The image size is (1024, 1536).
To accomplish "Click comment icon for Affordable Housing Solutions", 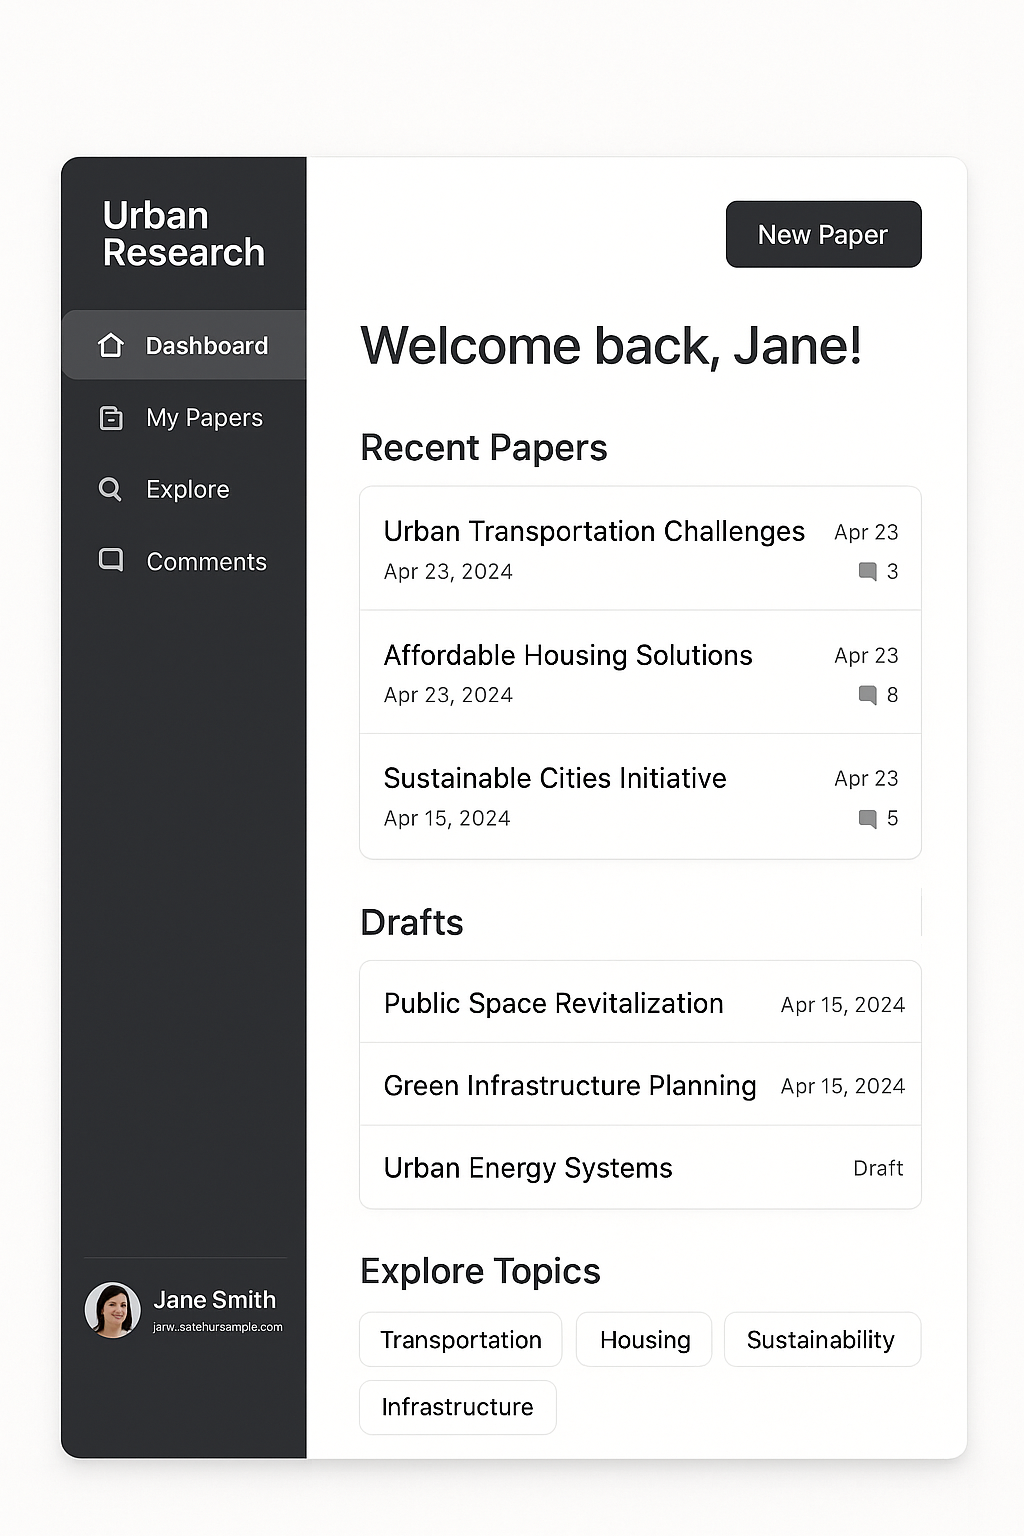I will click(x=867, y=695).
